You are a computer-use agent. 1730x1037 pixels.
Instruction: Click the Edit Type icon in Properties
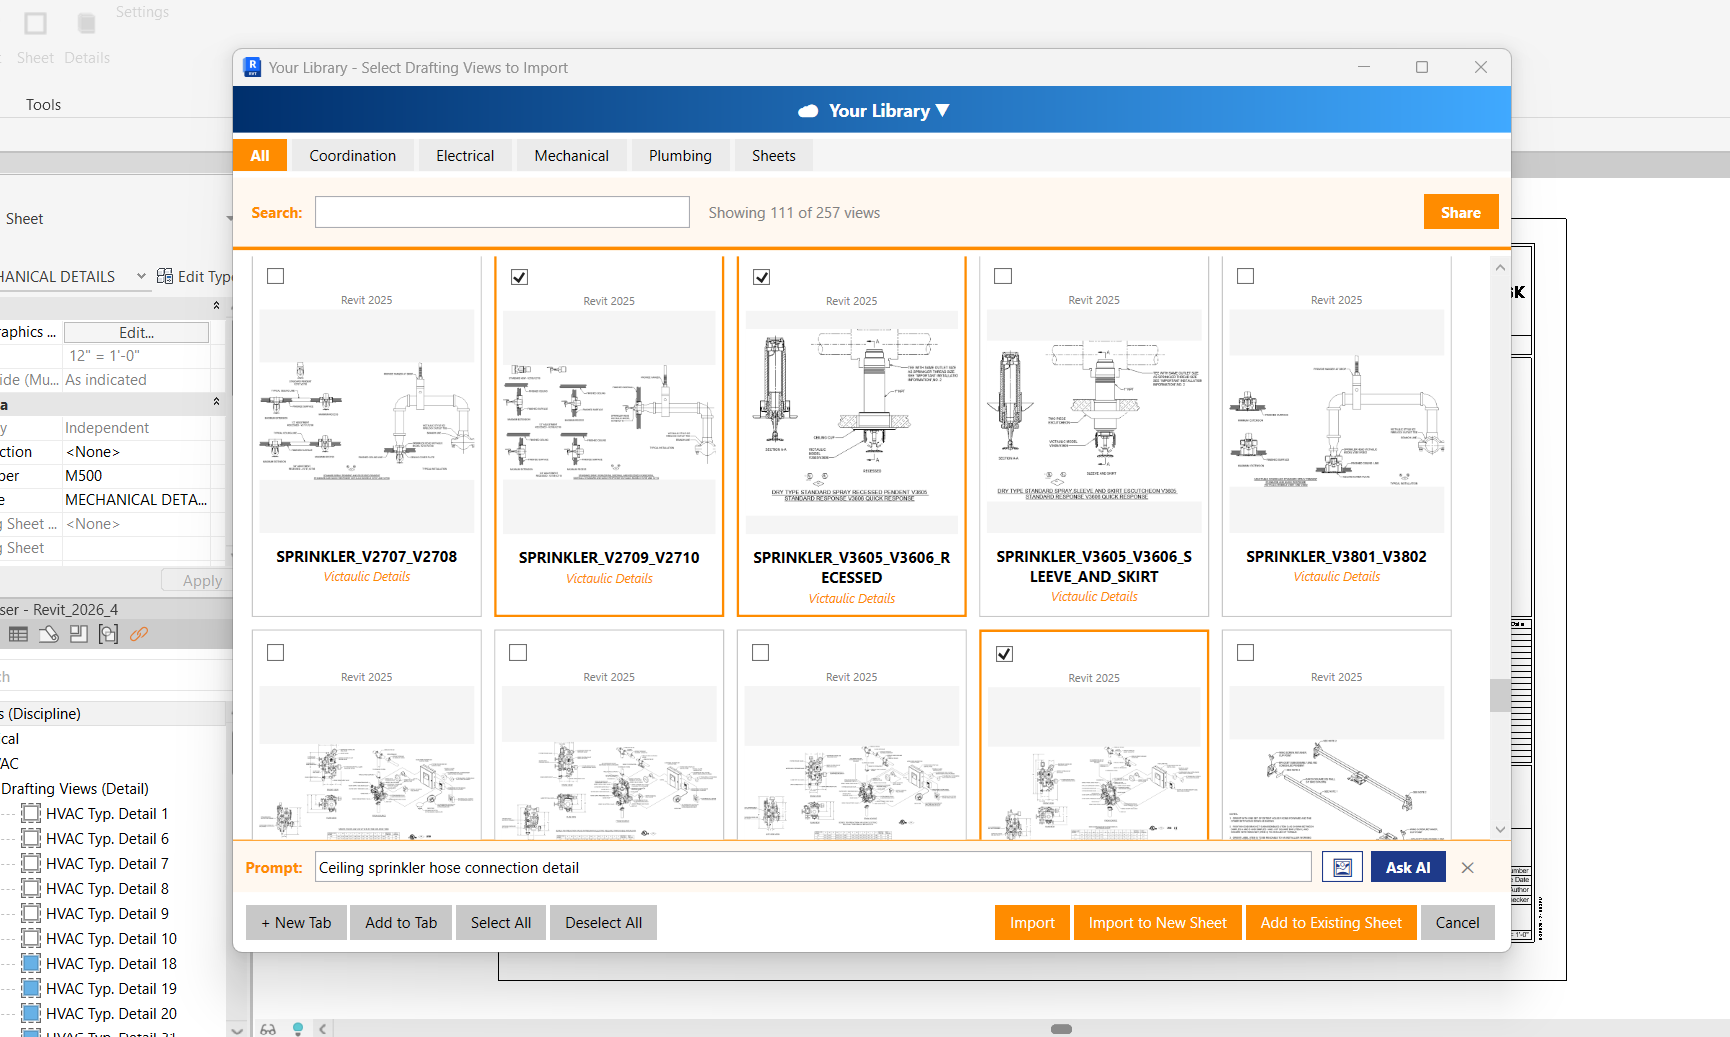coord(165,276)
